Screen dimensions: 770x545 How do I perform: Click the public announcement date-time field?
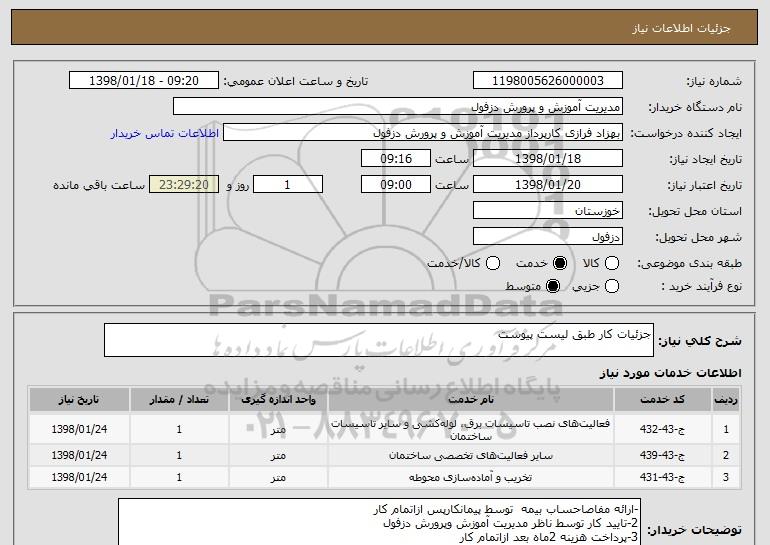(x=144, y=81)
